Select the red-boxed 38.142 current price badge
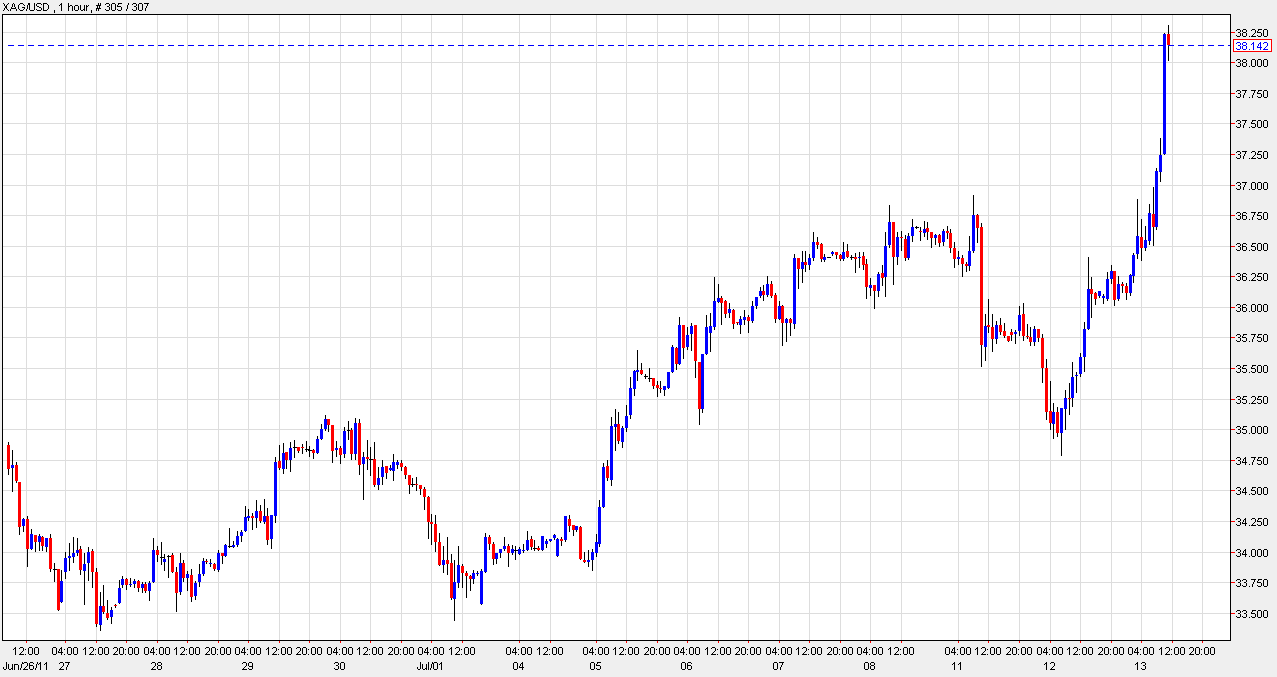Viewport: 1277px width, 677px height. (x=1250, y=45)
